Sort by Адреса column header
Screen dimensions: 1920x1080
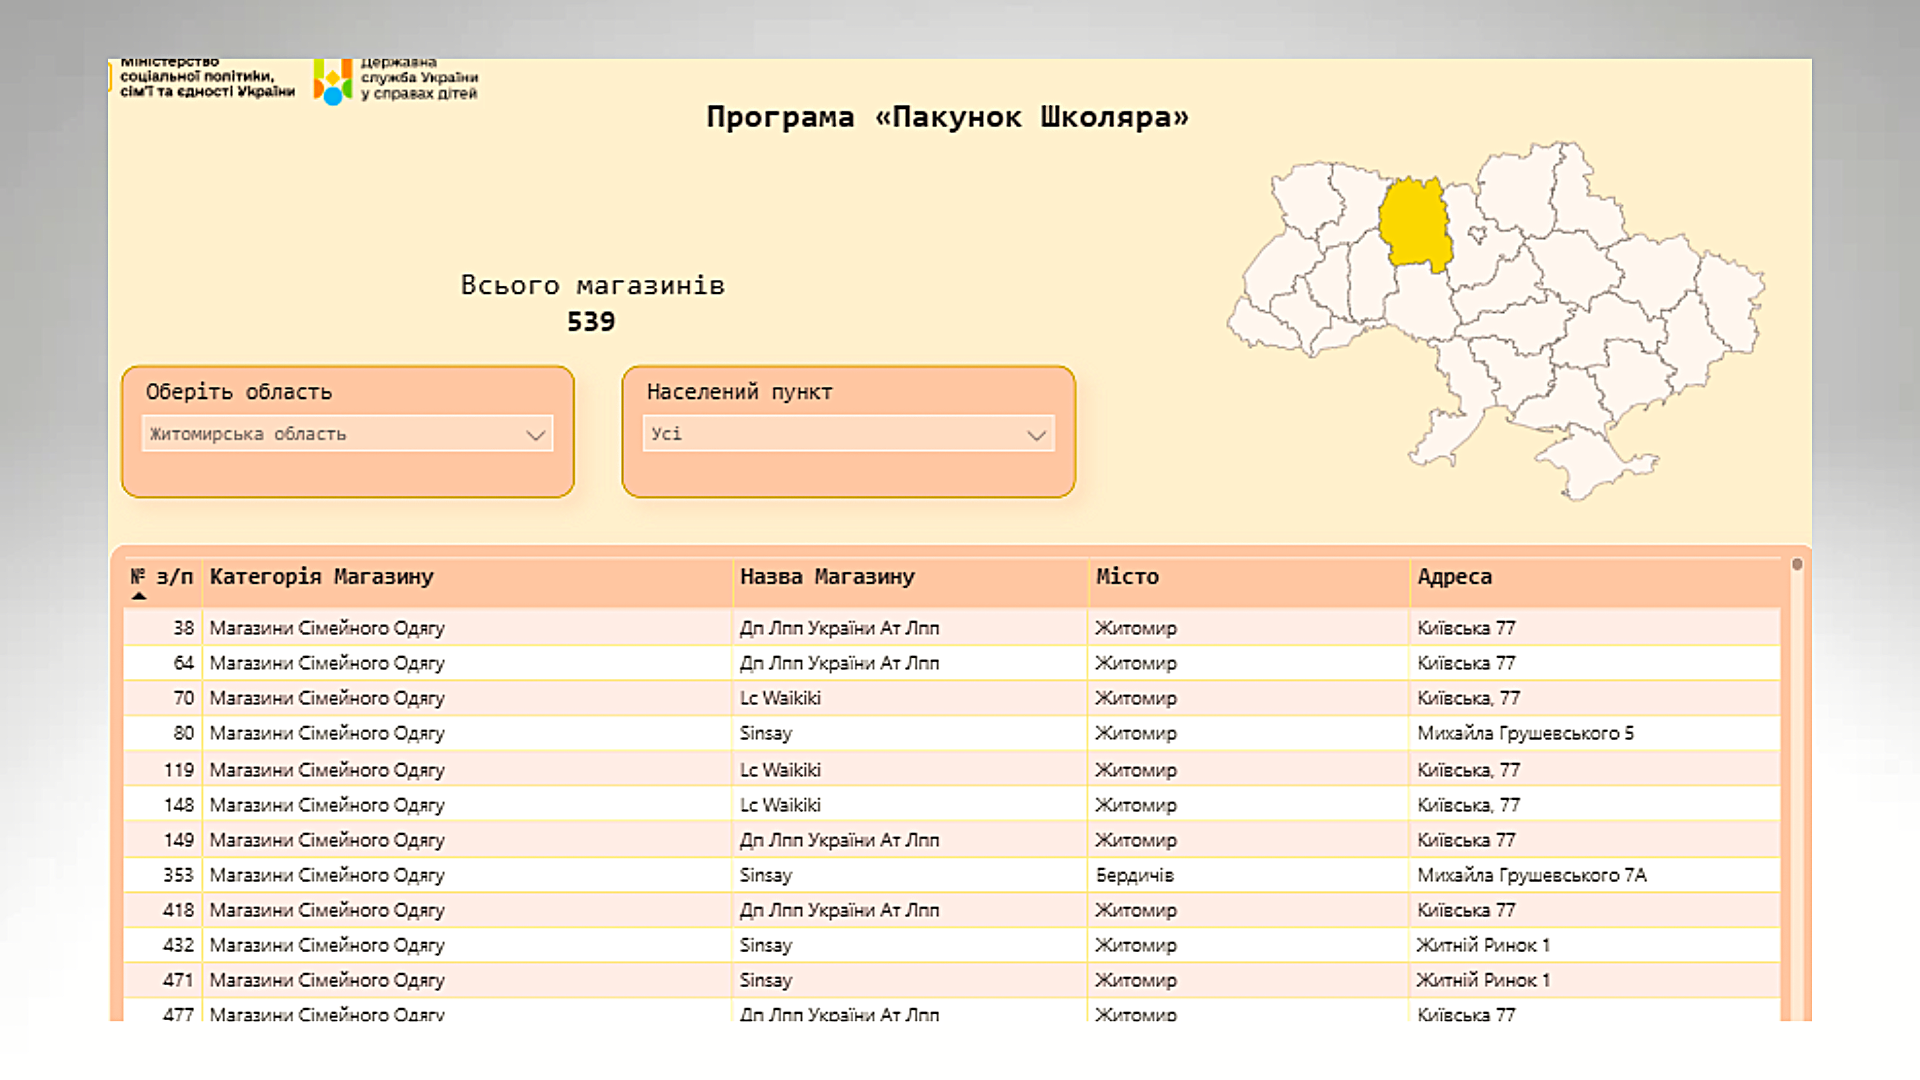(x=1454, y=577)
